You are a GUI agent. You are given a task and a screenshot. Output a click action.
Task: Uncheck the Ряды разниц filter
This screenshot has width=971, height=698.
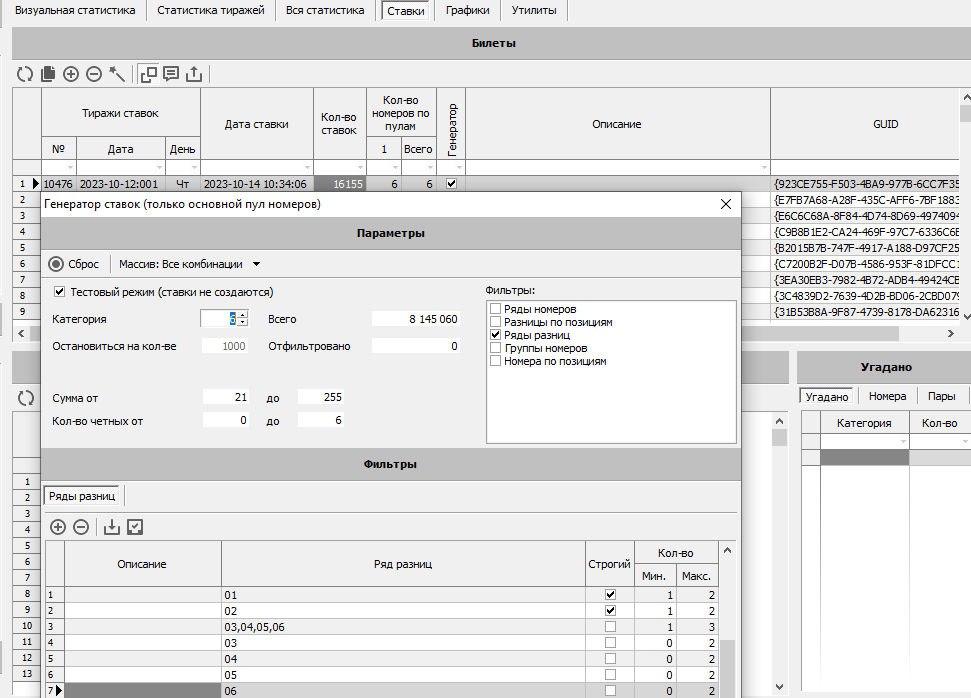point(495,334)
